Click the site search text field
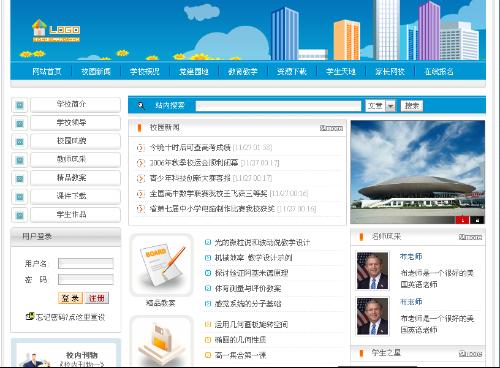 click(x=278, y=106)
